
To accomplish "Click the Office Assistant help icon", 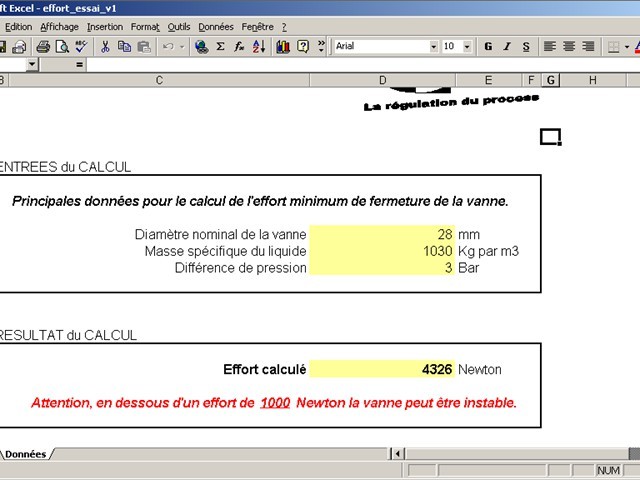I will [302, 47].
